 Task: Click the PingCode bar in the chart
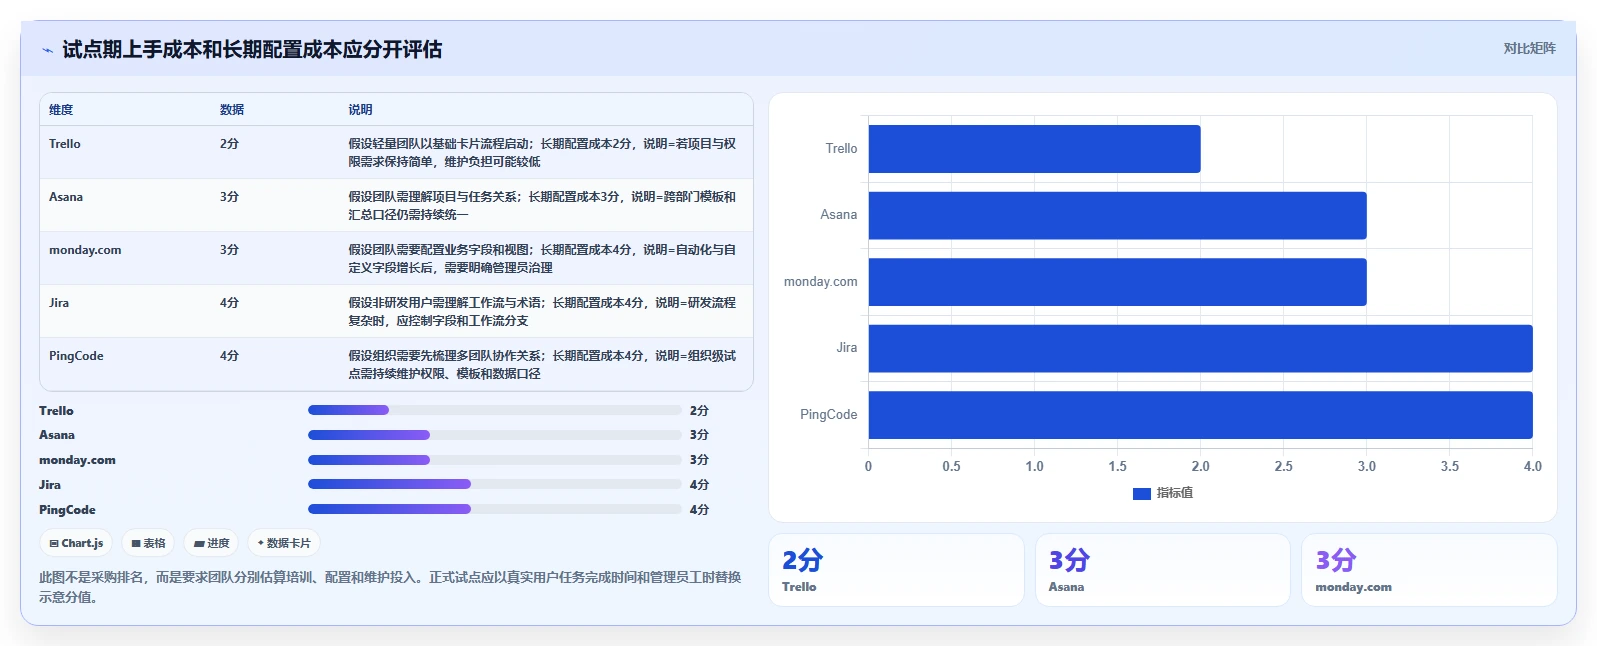tap(1200, 415)
